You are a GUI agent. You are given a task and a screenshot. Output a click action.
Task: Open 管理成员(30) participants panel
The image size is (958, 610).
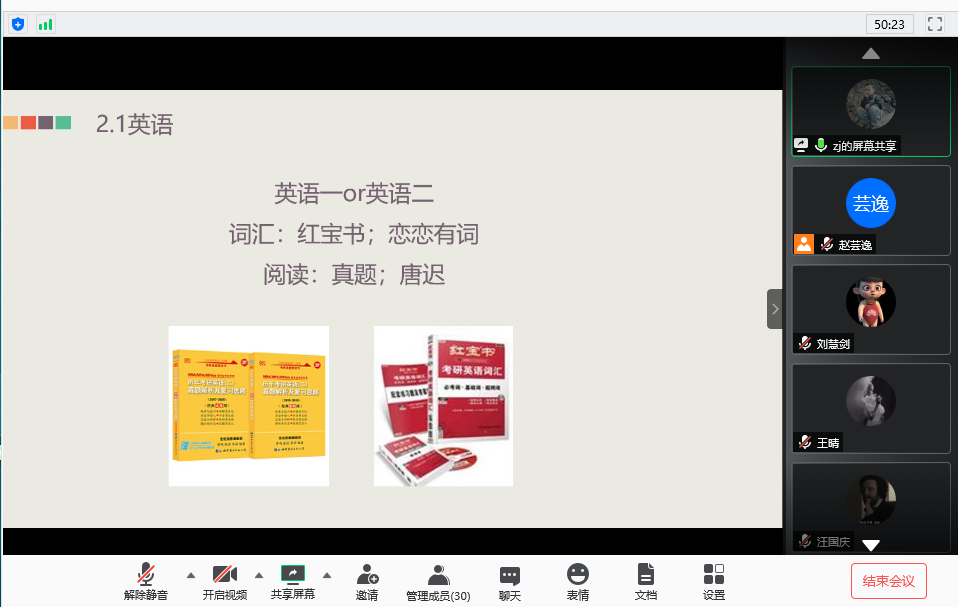pyautogui.click(x=438, y=575)
